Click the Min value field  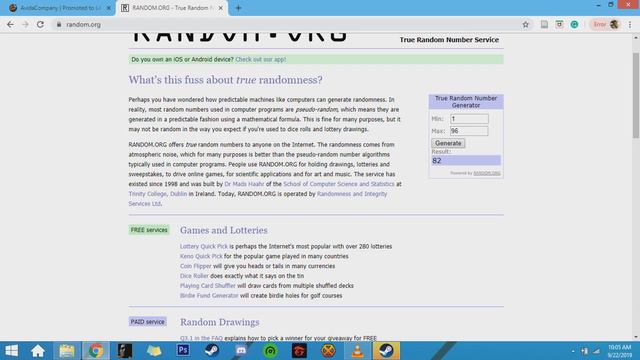click(469, 119)
